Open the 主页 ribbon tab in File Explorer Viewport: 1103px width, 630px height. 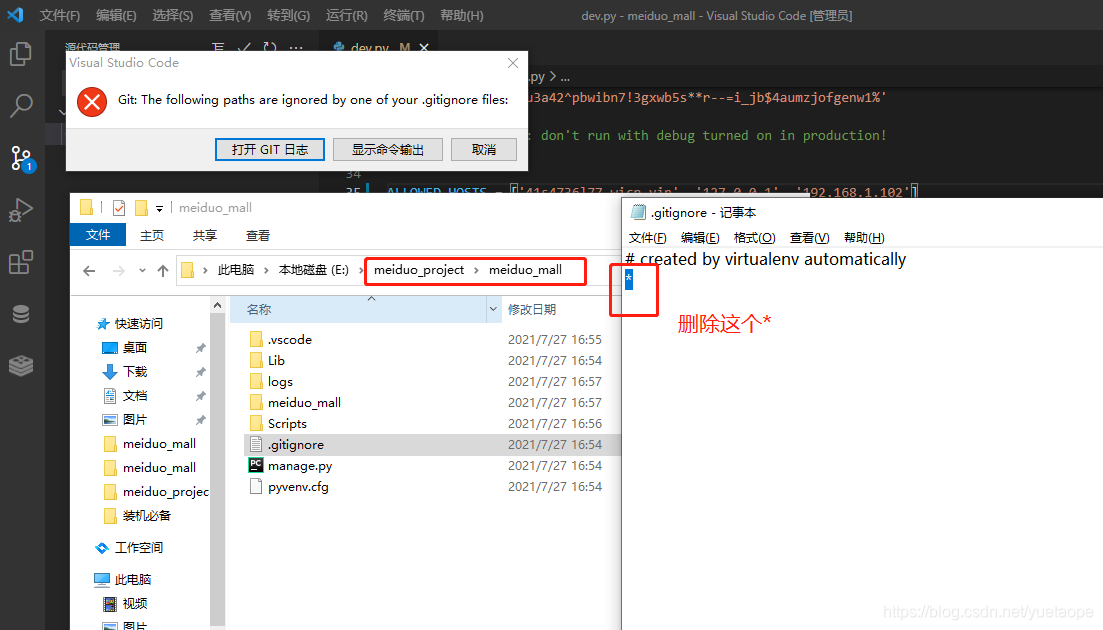(x=152, y=236)
